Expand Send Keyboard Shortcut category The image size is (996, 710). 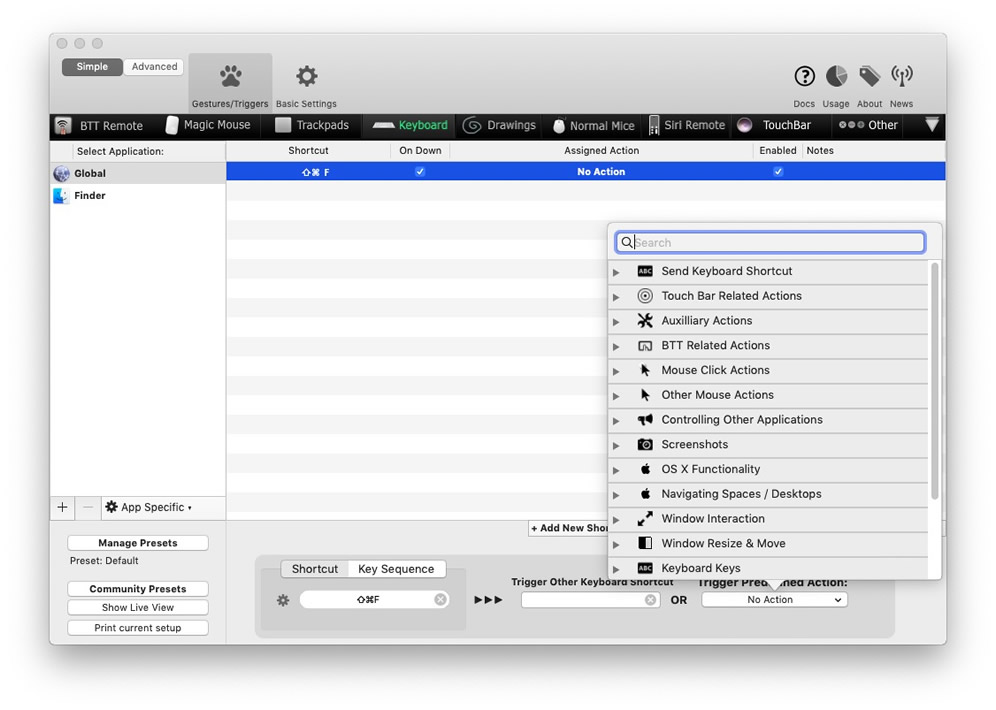[616, 272]
